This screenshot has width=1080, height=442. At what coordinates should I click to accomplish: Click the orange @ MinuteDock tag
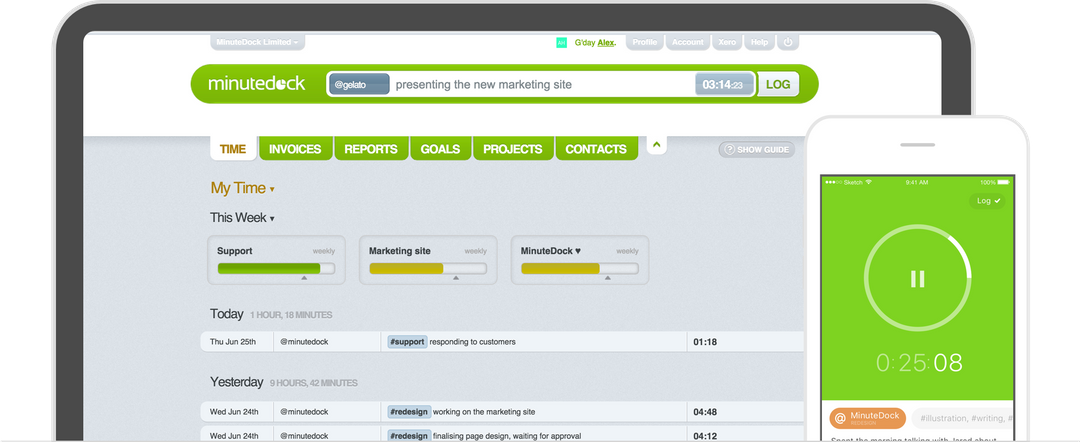(867, 418)
